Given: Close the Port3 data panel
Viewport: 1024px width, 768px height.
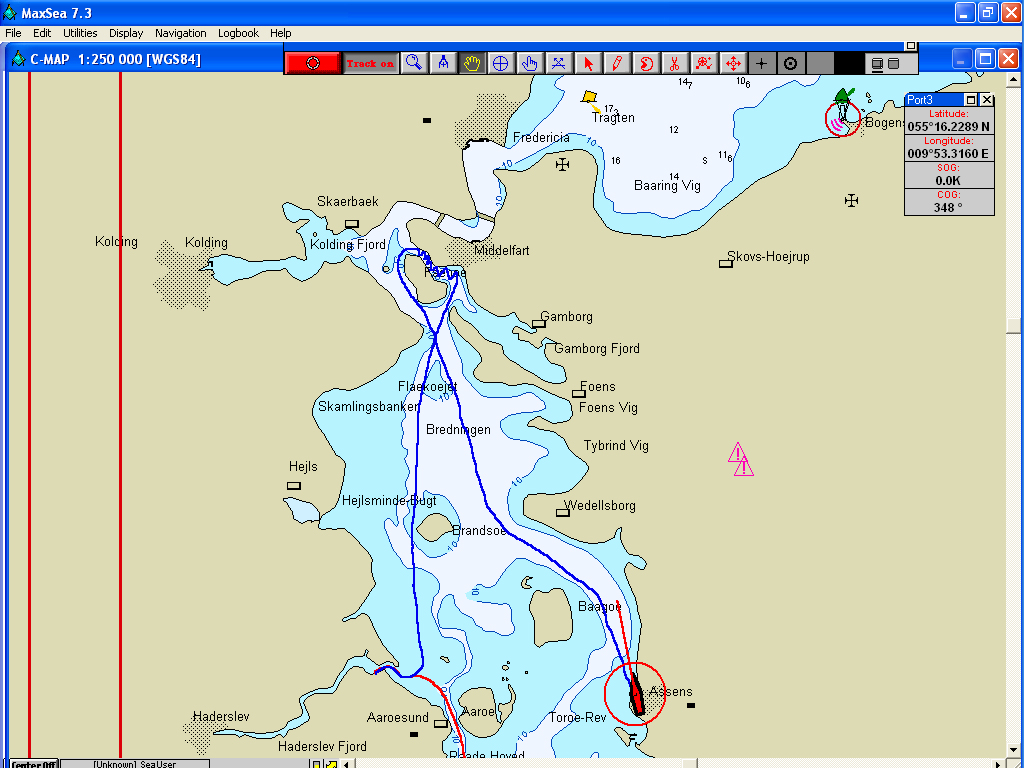Looking at the screenshot, I should pos(987,99).
